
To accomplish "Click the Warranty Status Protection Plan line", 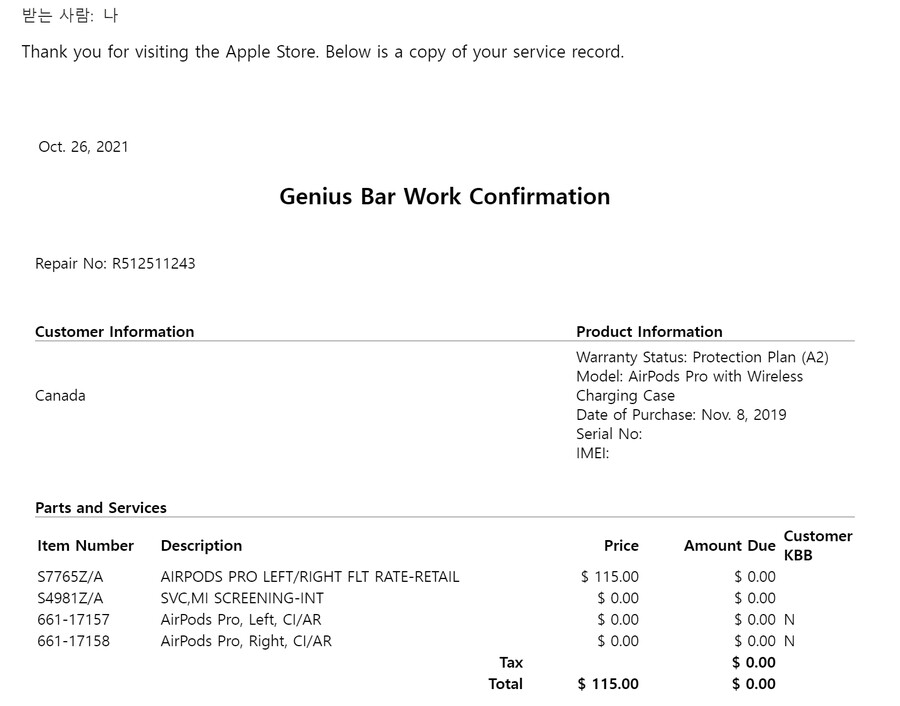I will pyautogui.click(x=702, y=357).
